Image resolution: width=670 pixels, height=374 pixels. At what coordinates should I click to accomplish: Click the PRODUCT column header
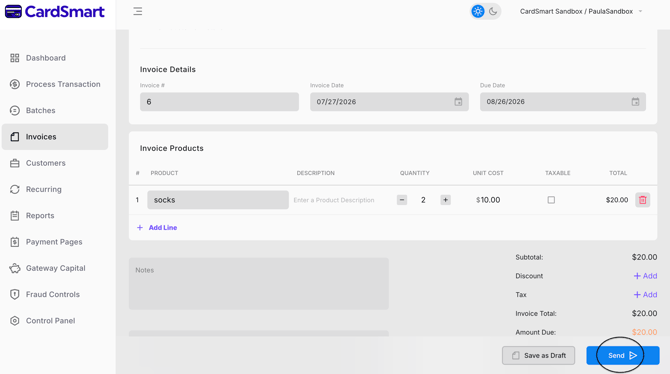164,173
